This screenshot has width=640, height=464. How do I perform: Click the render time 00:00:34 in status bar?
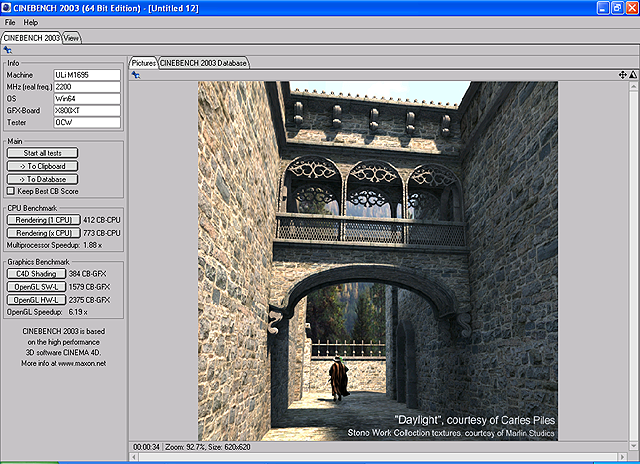(146, 447)
